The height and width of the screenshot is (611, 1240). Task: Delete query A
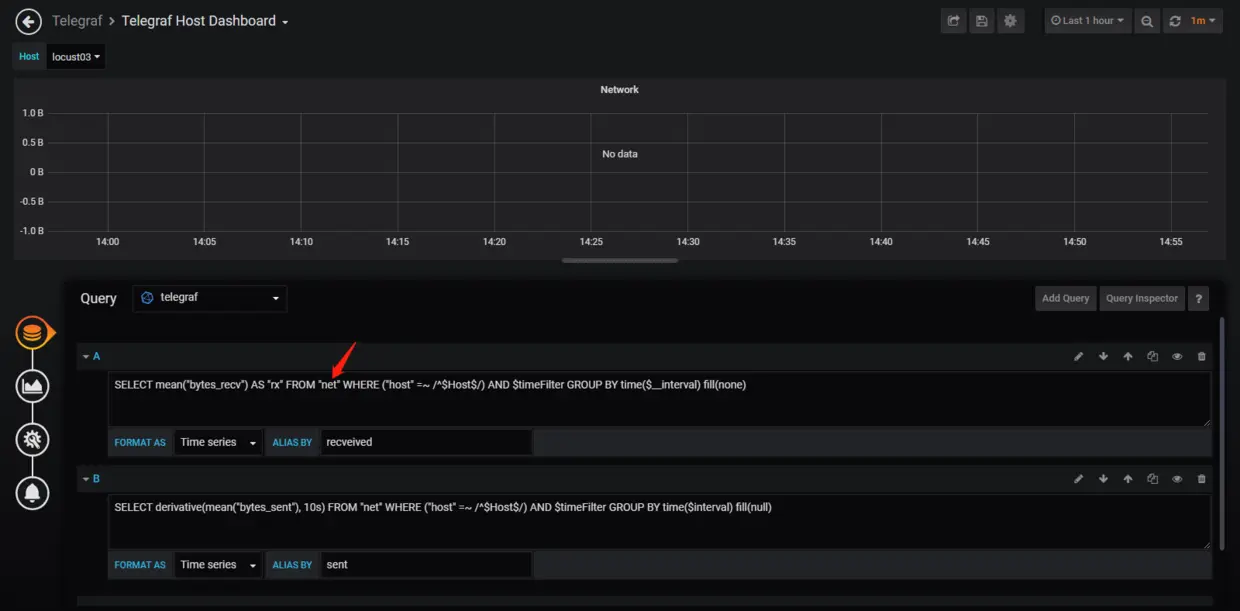click(x=1201, y=356)
